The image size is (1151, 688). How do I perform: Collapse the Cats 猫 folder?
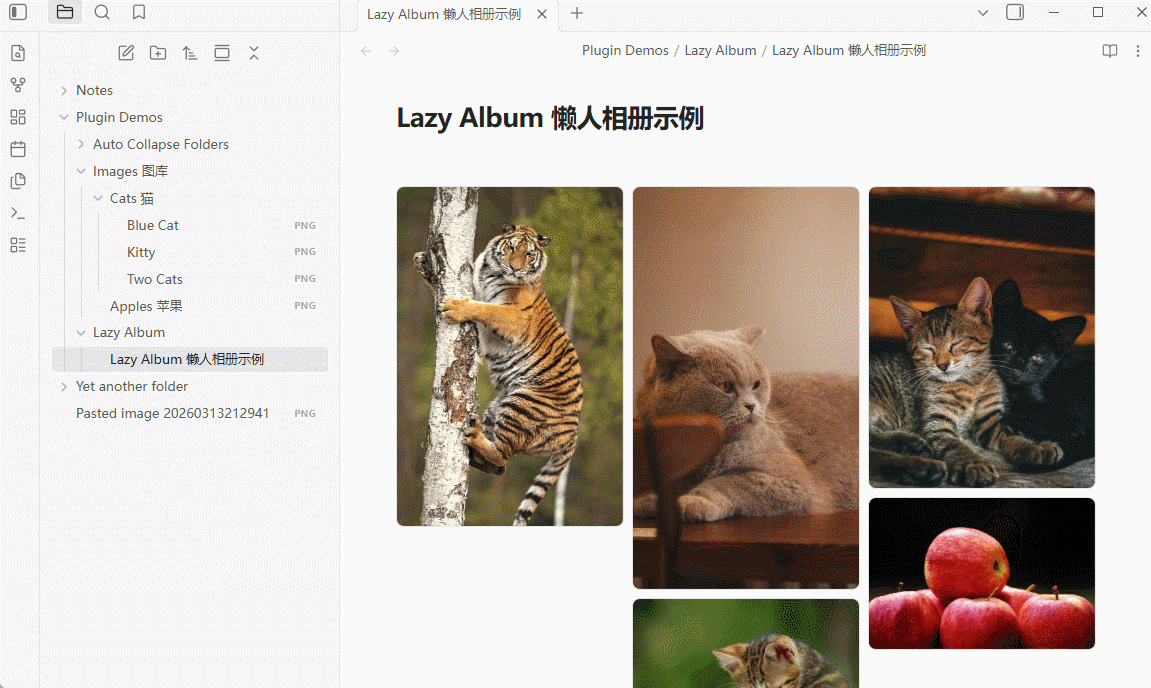pyautogui.click(x=98, y=198)
